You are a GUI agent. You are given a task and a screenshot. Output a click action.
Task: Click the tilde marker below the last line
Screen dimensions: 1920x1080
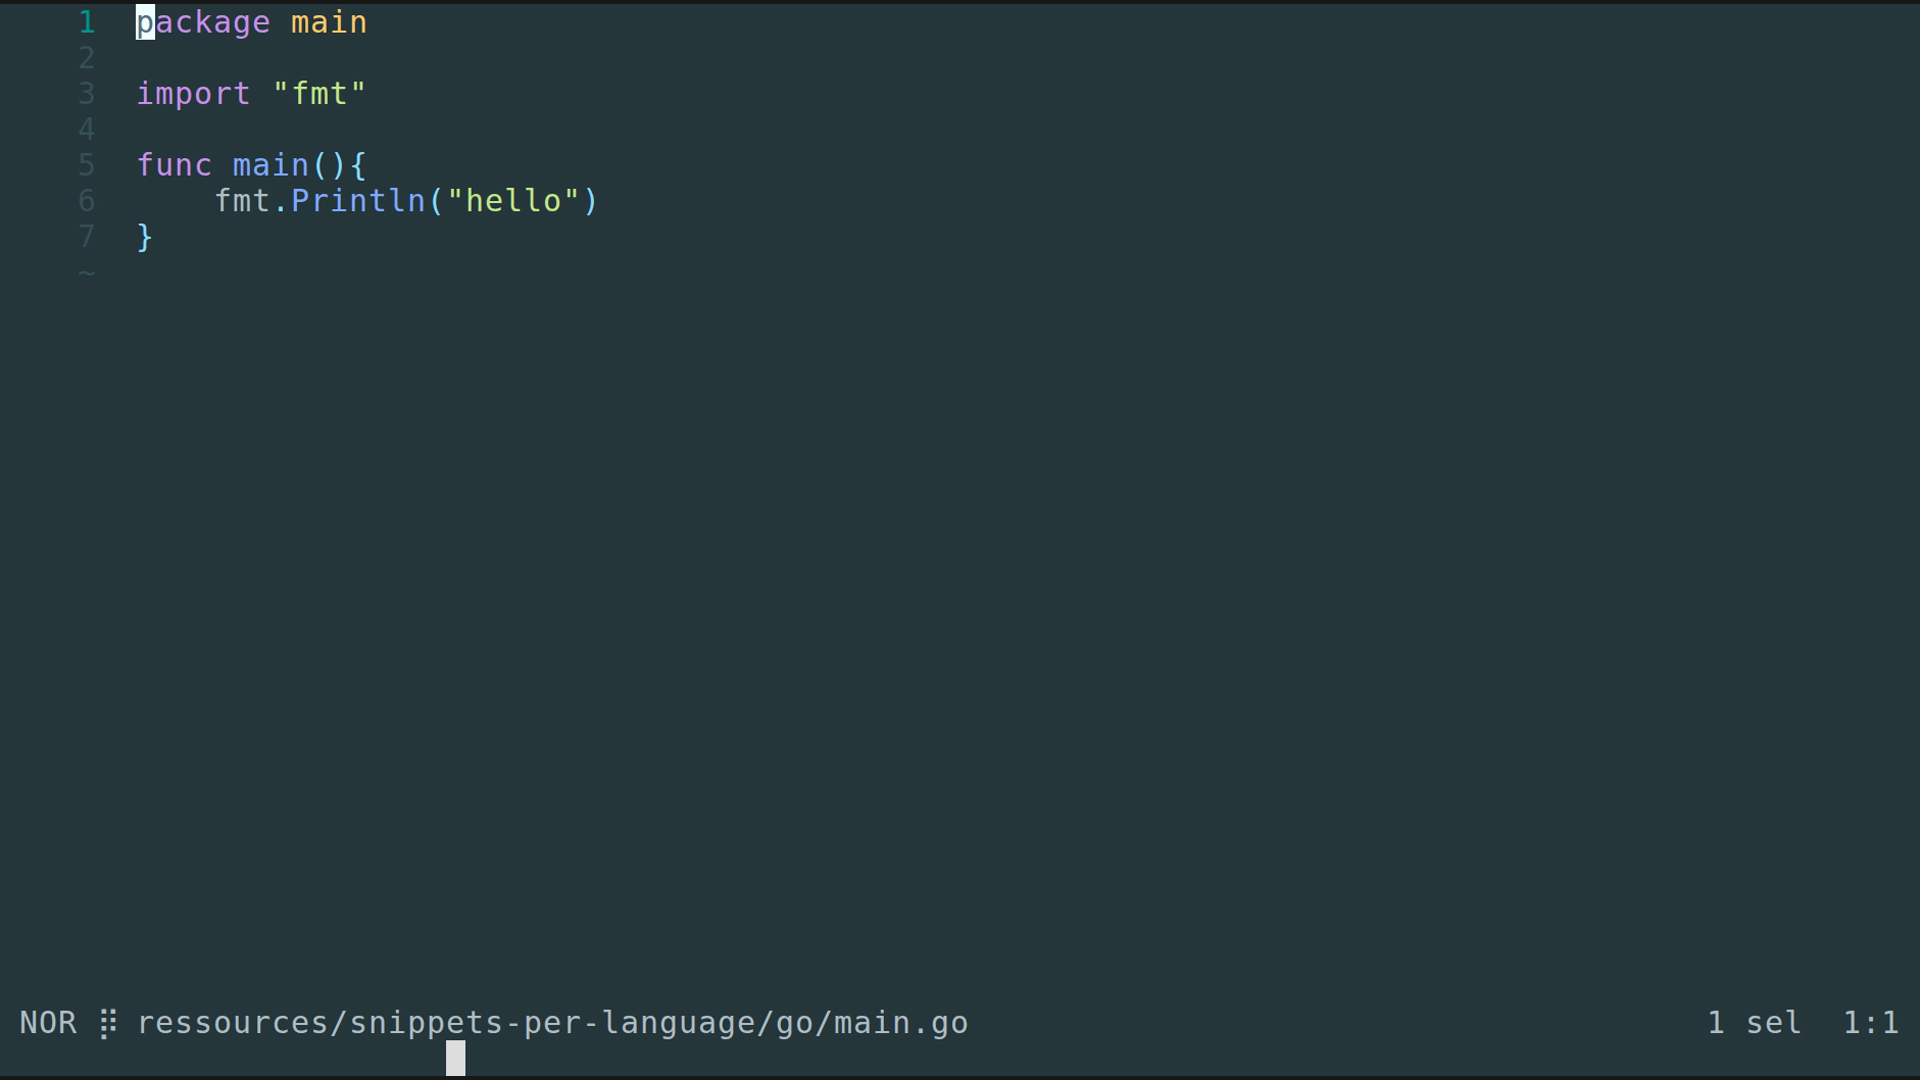tap(87, 272)
